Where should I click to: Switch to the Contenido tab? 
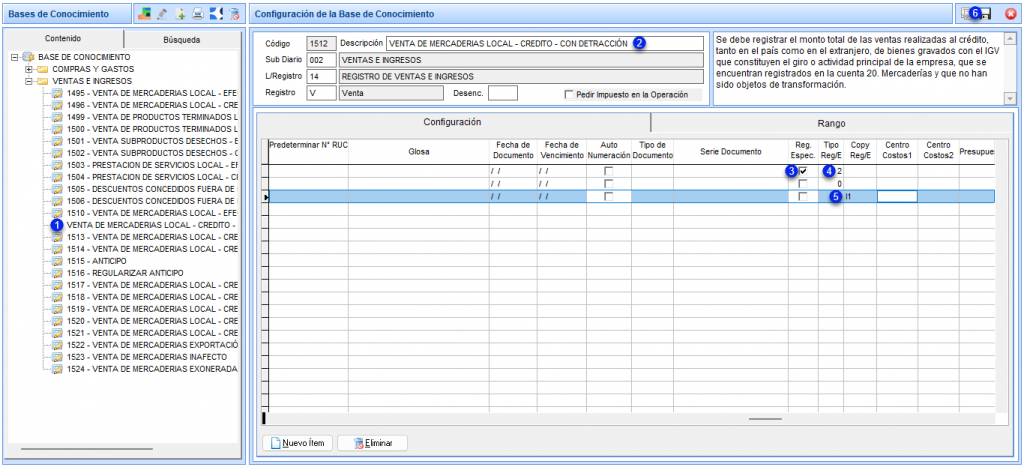click(63, 39)
